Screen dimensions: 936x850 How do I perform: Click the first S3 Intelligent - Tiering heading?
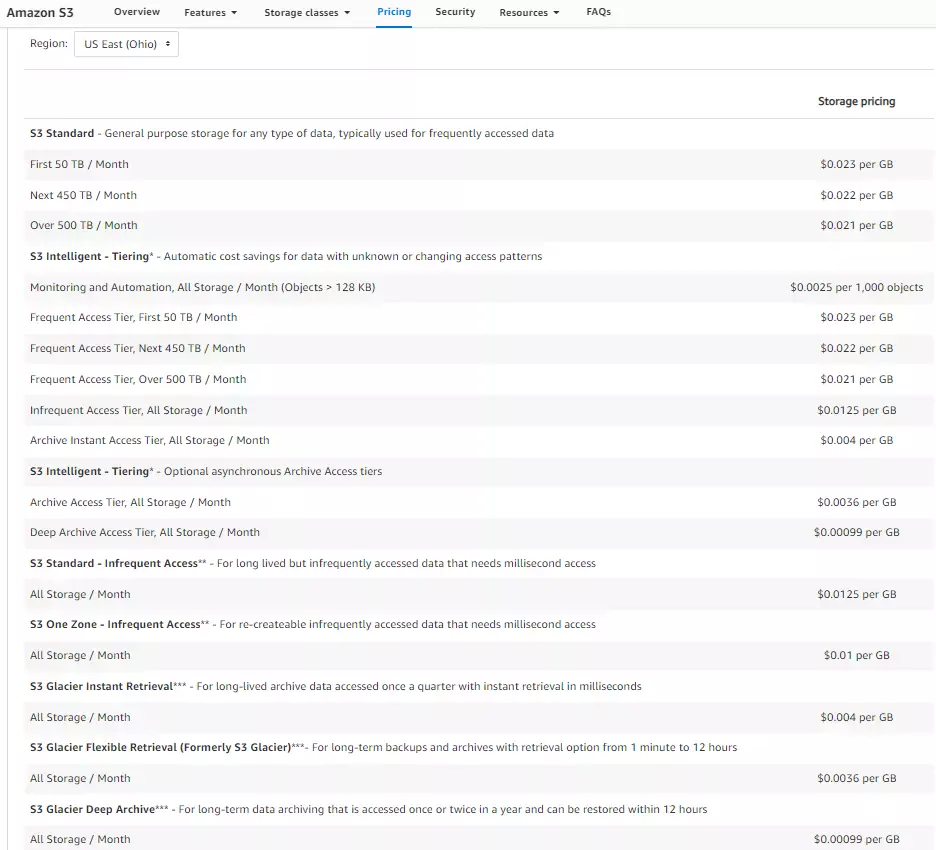90,256
